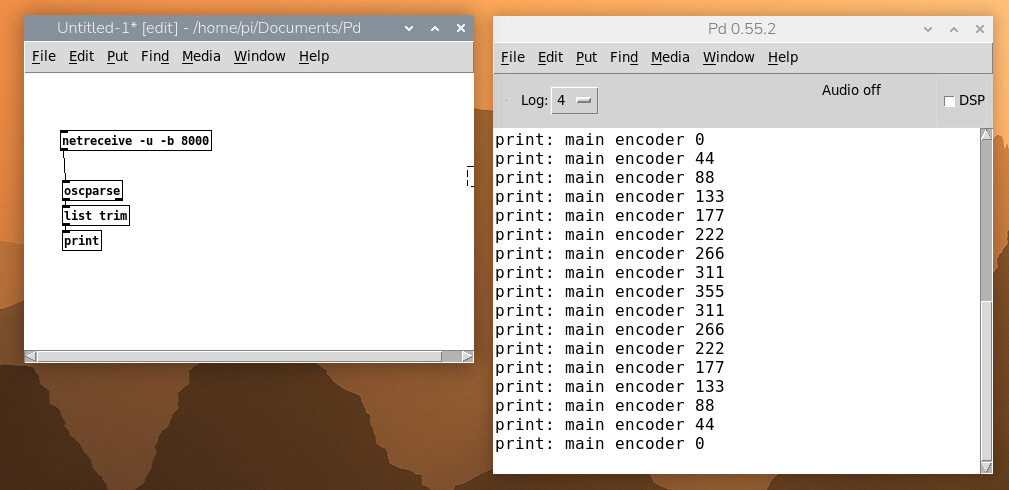Open Window menu in Pd console window
Viewport: 1009px width, 490px height.
pyautogui.click(x=729, y=57)
